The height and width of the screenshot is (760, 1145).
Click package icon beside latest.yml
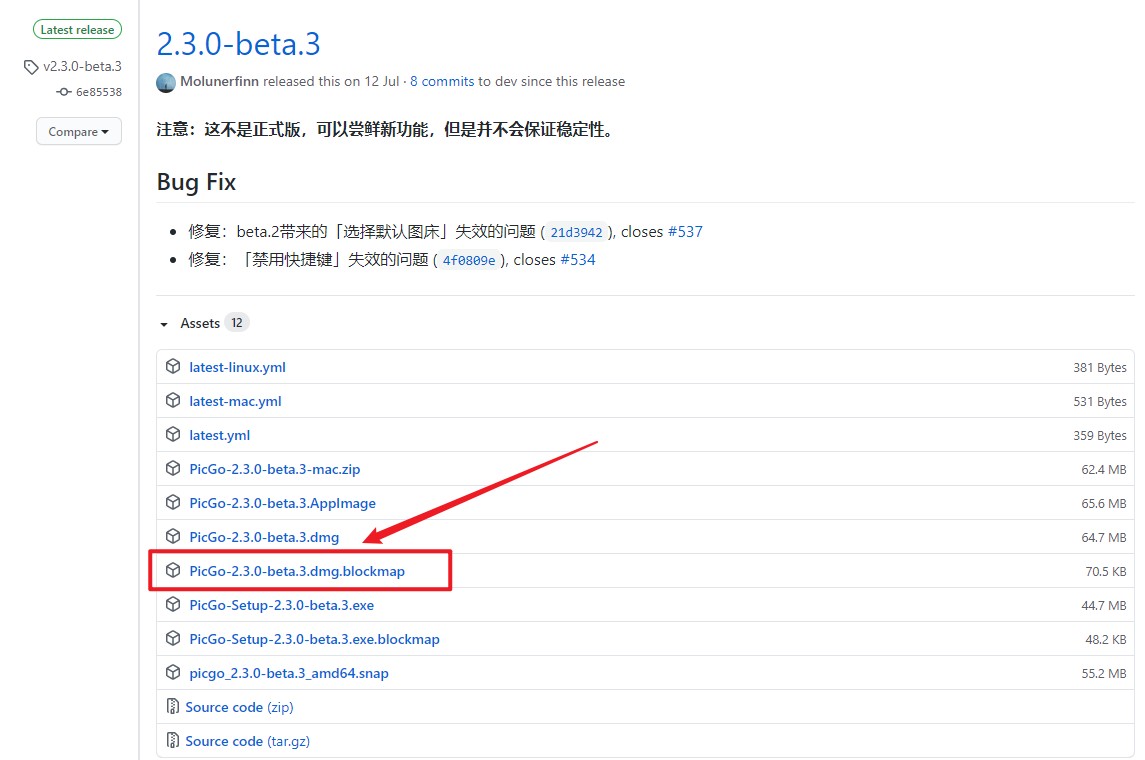[x=173, y=434]
